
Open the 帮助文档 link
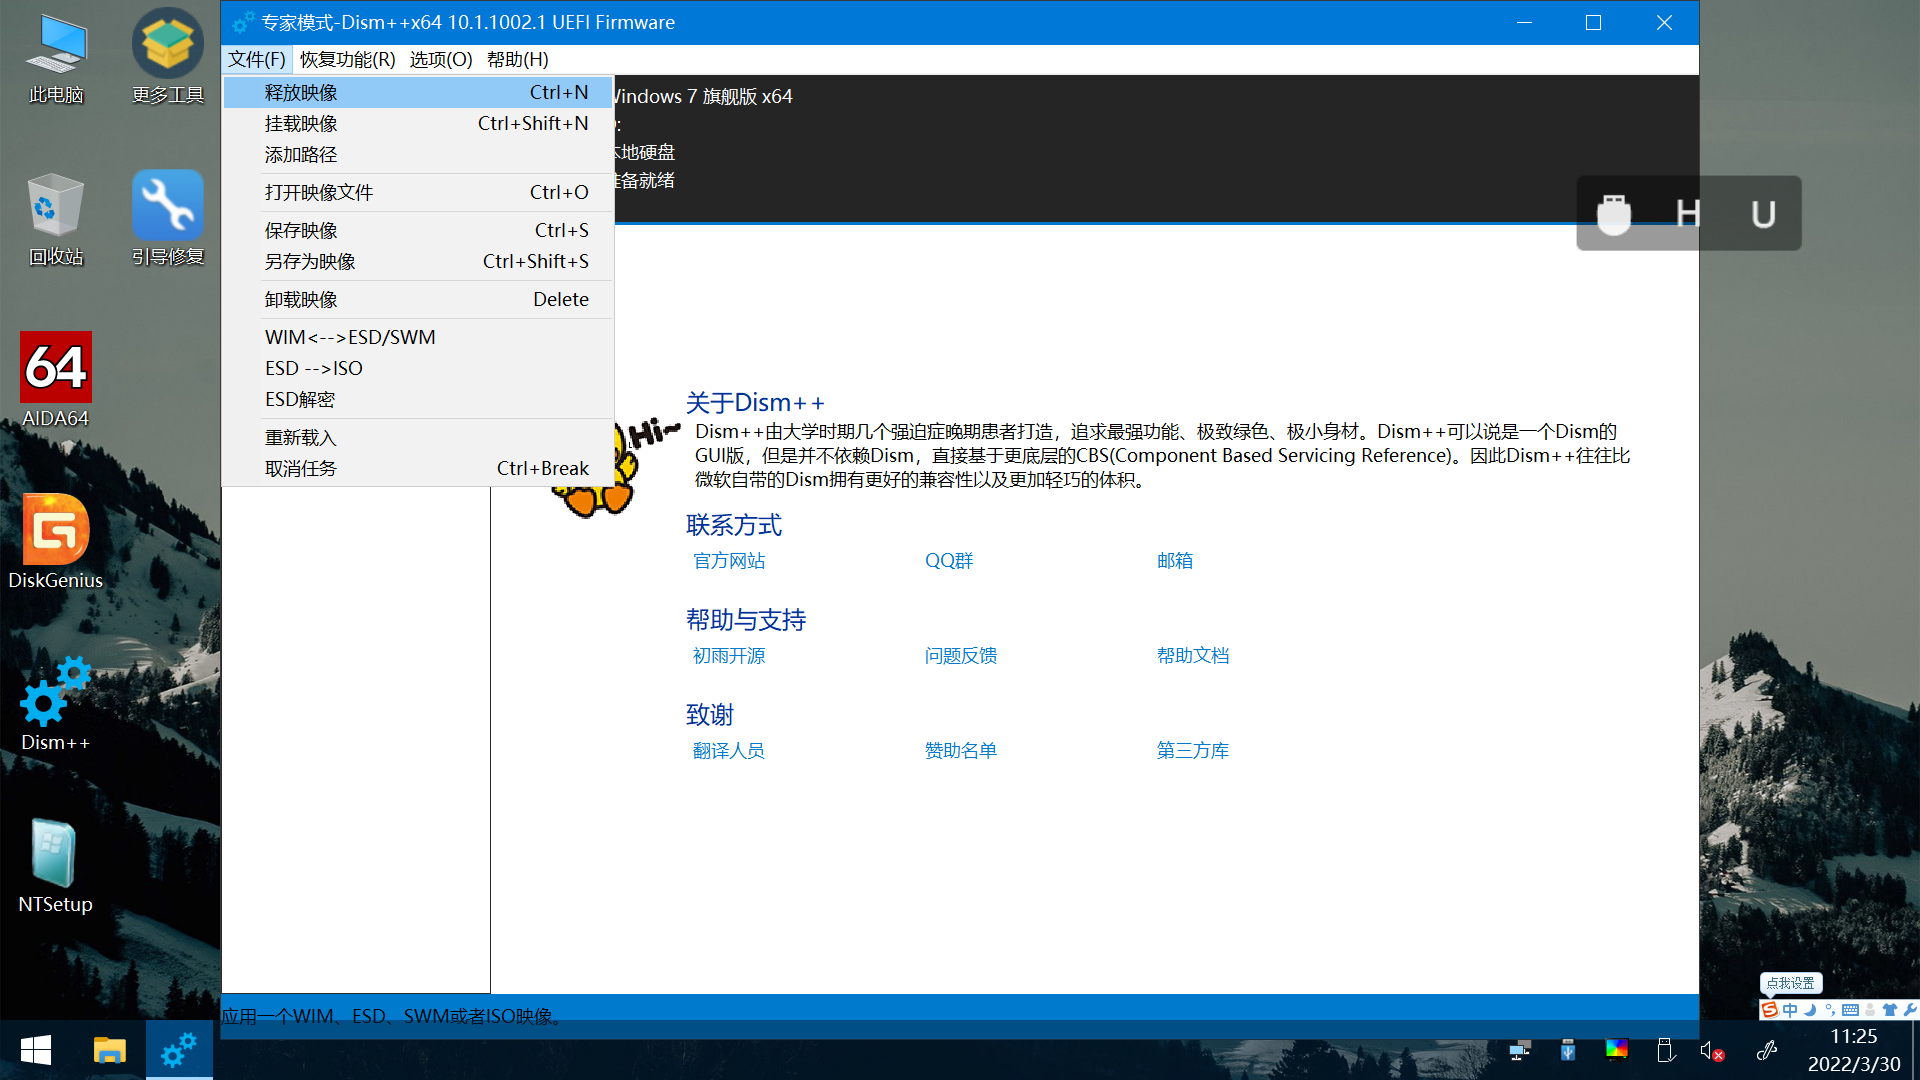pyautogui.click(x=1192, y=656)
